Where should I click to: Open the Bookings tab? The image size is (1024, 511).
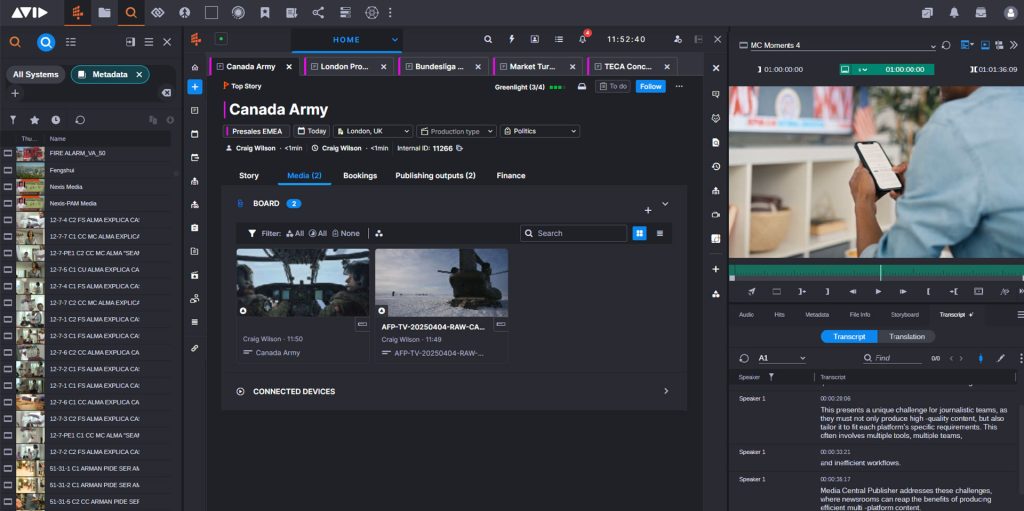(360, 176)
